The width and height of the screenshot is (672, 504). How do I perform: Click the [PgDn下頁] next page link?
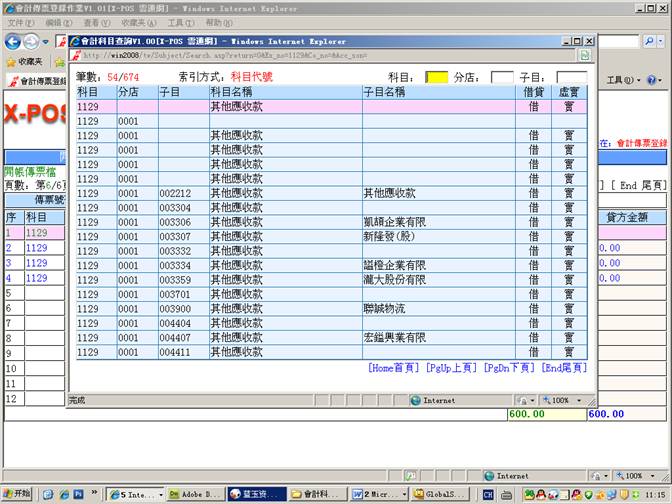click(508, 368)
